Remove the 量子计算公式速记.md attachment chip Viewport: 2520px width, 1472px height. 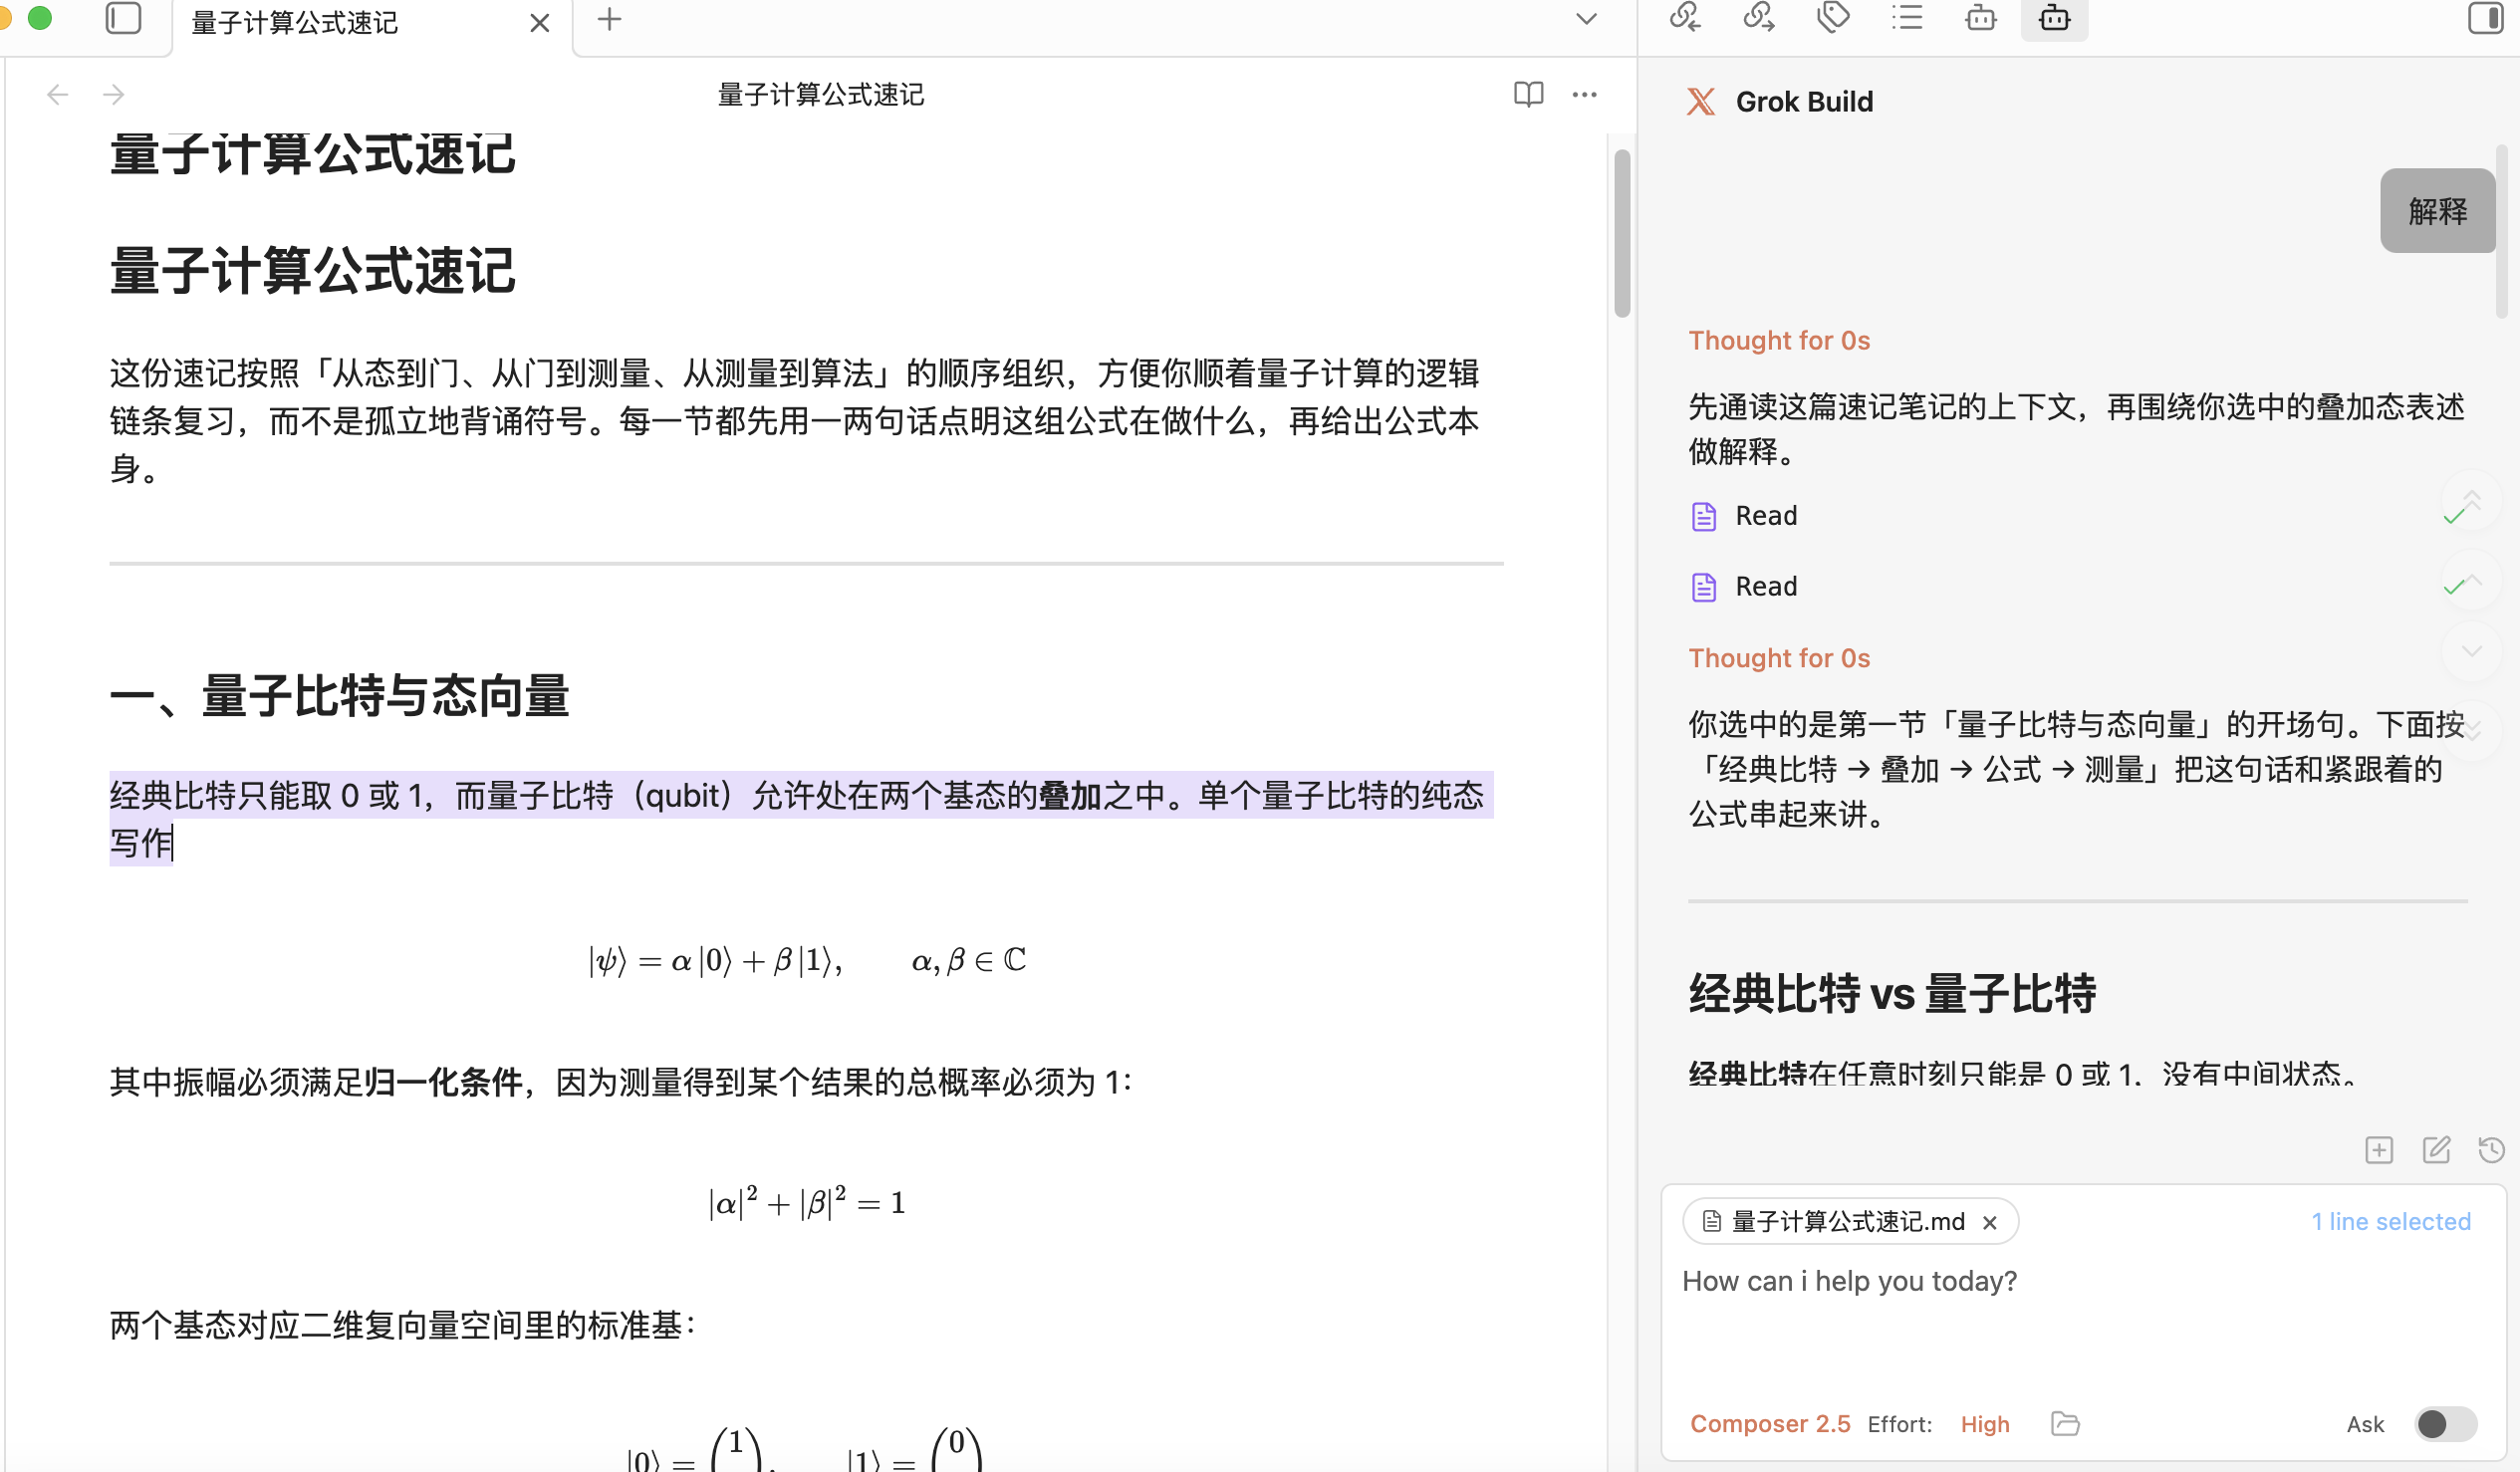[1990, 1223]
